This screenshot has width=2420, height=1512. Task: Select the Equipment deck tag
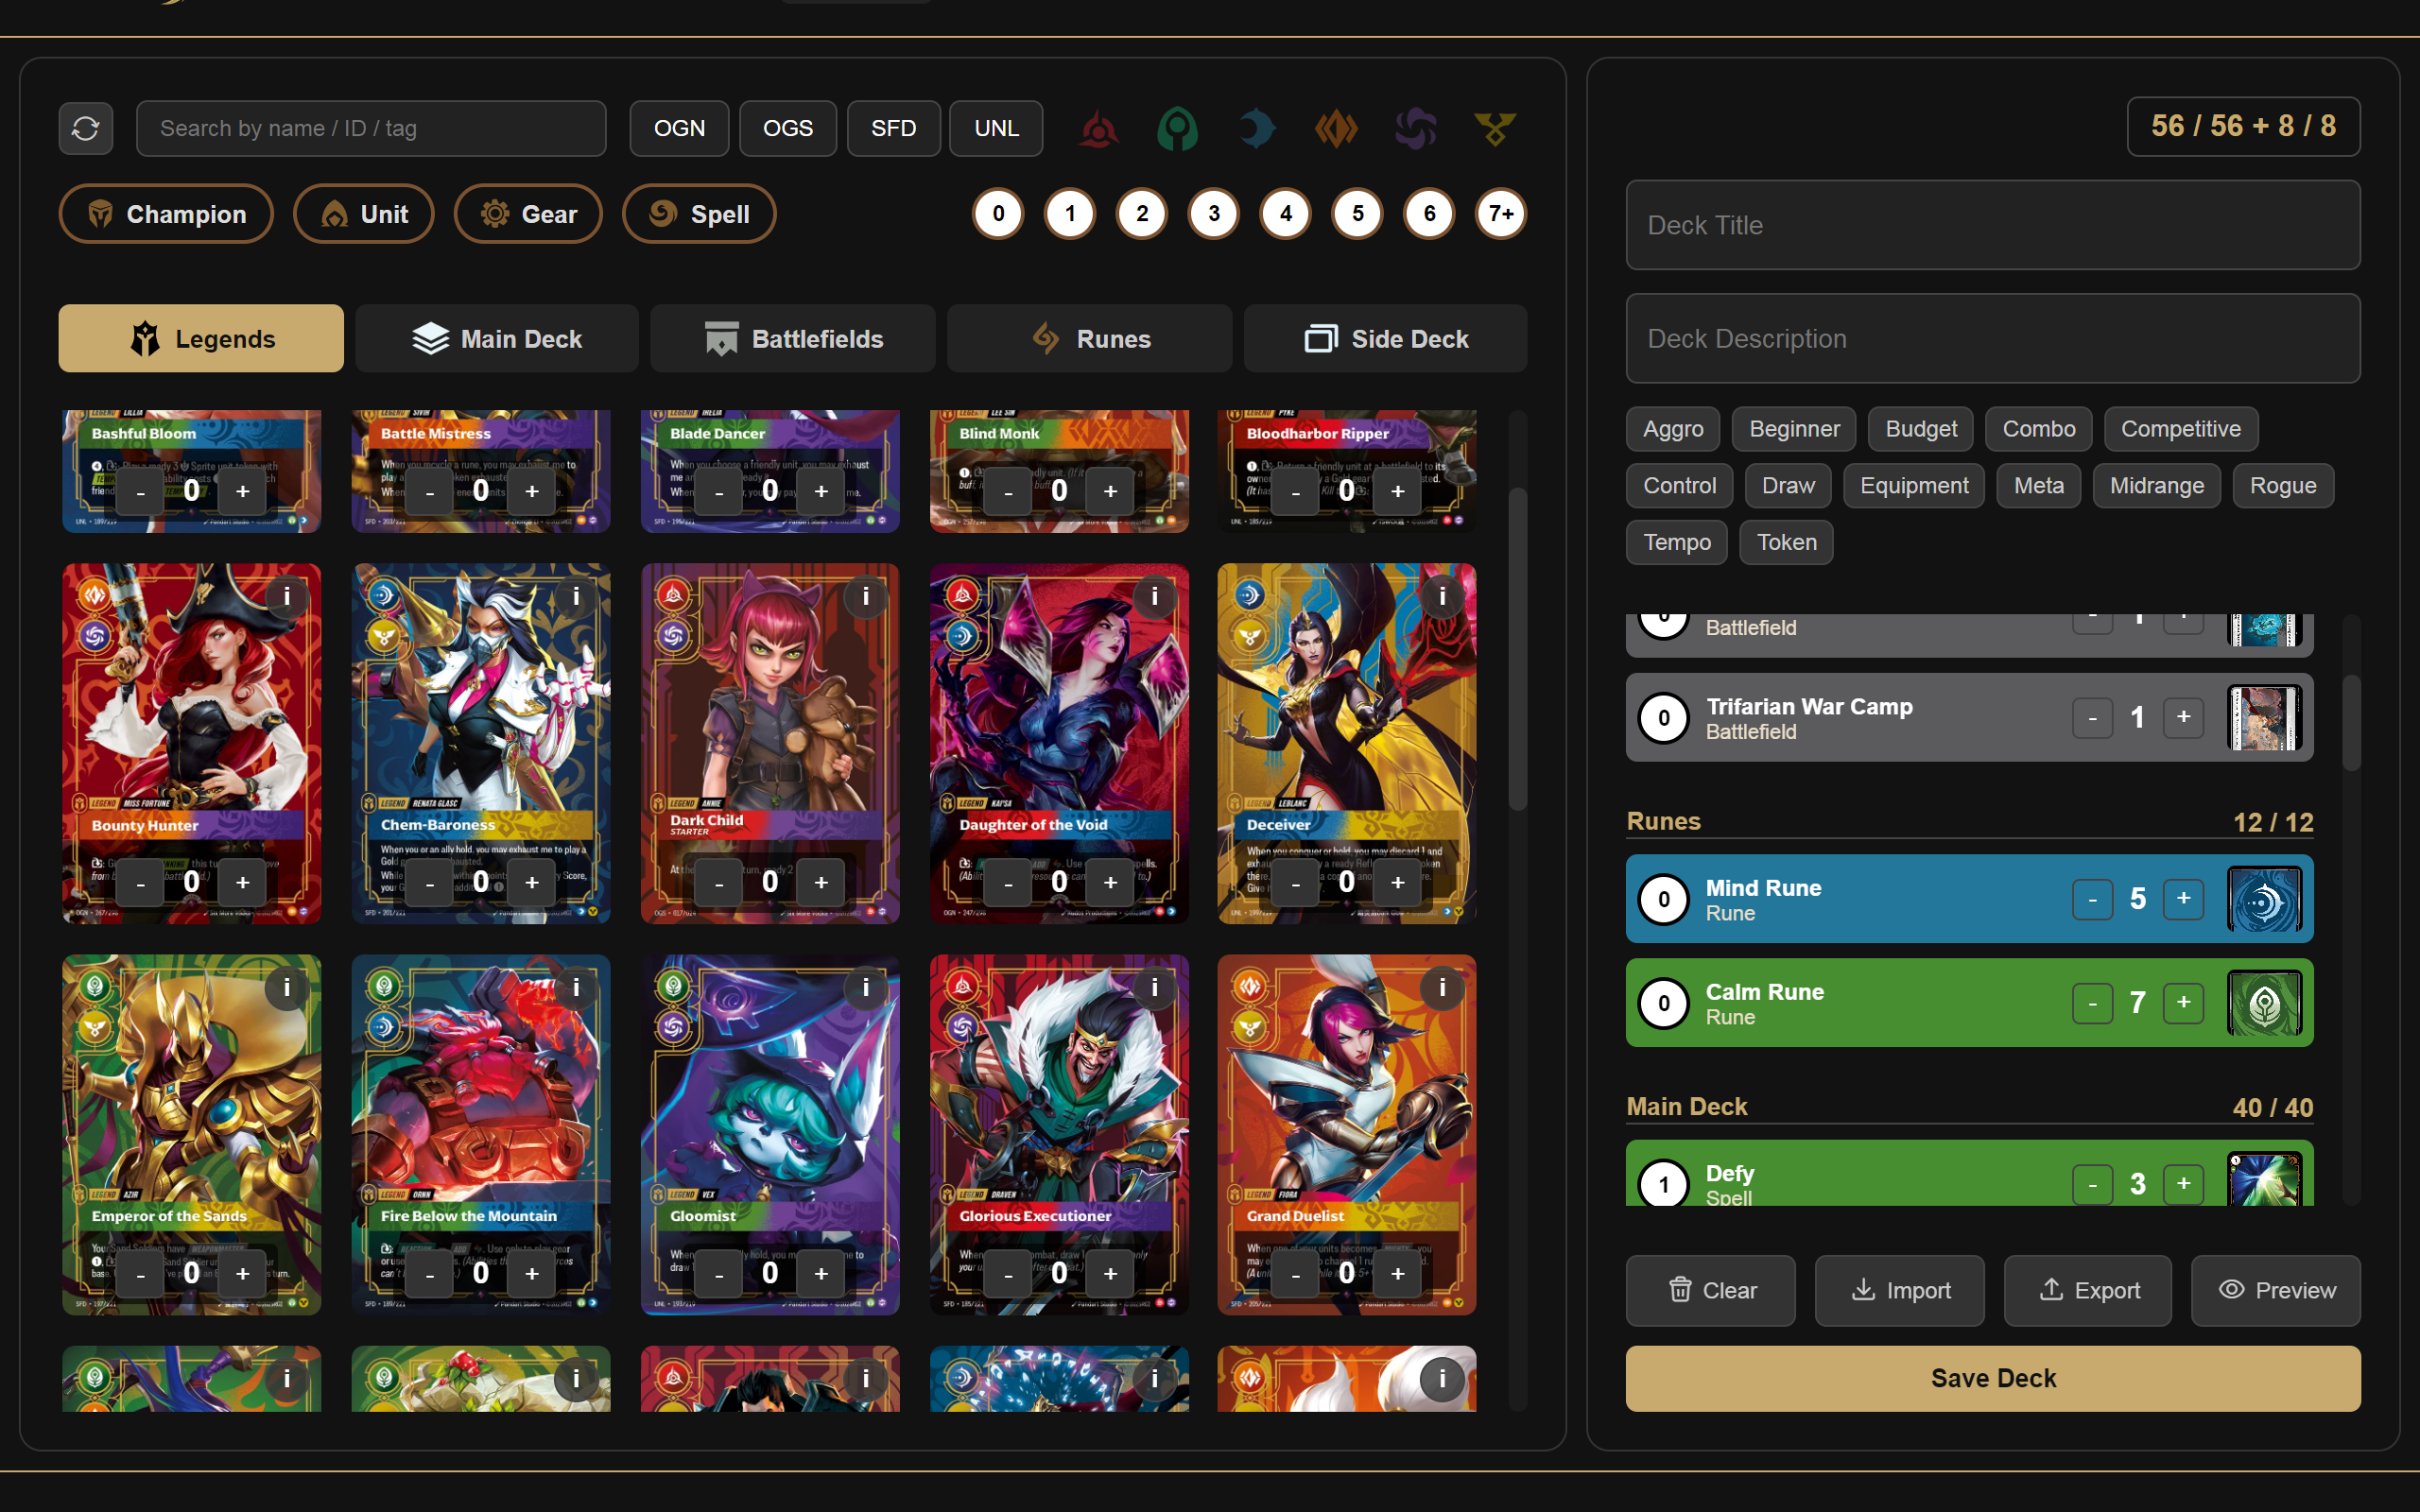click(1914, 486)
